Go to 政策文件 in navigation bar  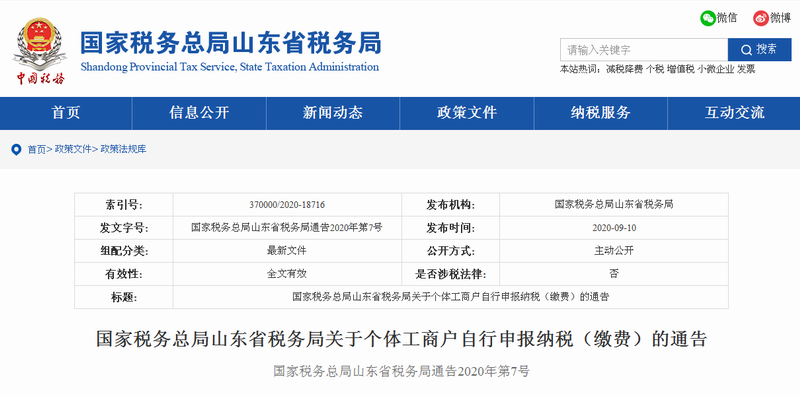467,113
